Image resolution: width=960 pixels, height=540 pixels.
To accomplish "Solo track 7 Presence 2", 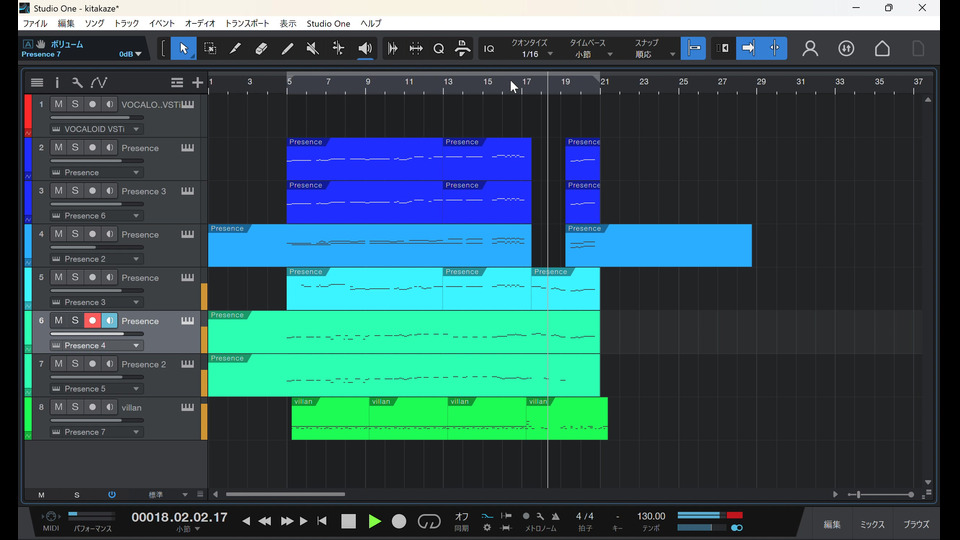I will [75, 364].
